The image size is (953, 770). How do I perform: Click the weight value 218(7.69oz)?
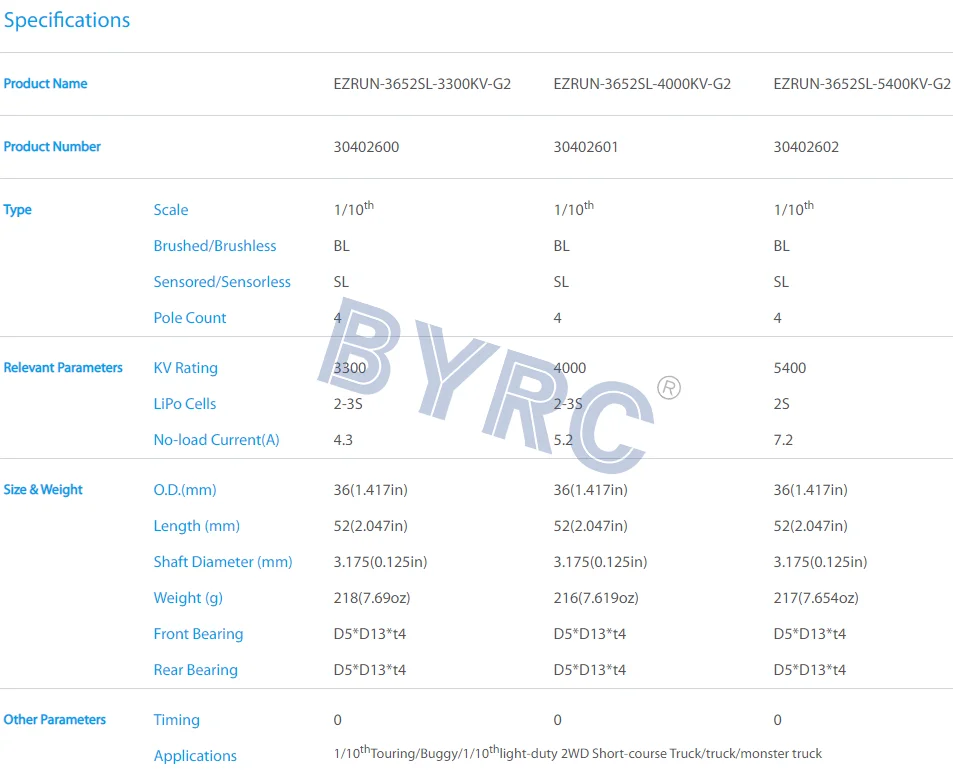click(372, 598)
